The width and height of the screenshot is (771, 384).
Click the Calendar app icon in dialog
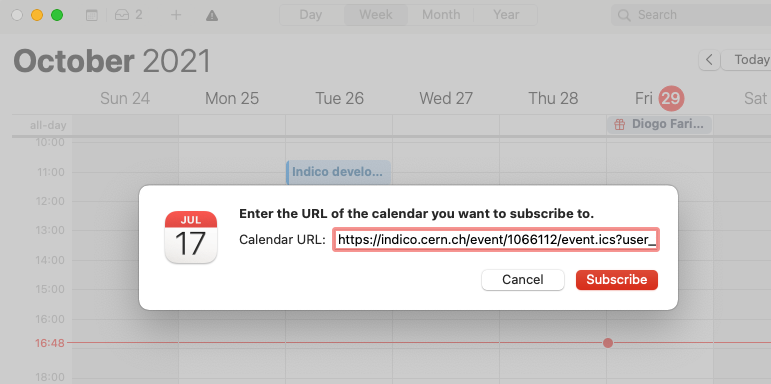tap(191, 237)
